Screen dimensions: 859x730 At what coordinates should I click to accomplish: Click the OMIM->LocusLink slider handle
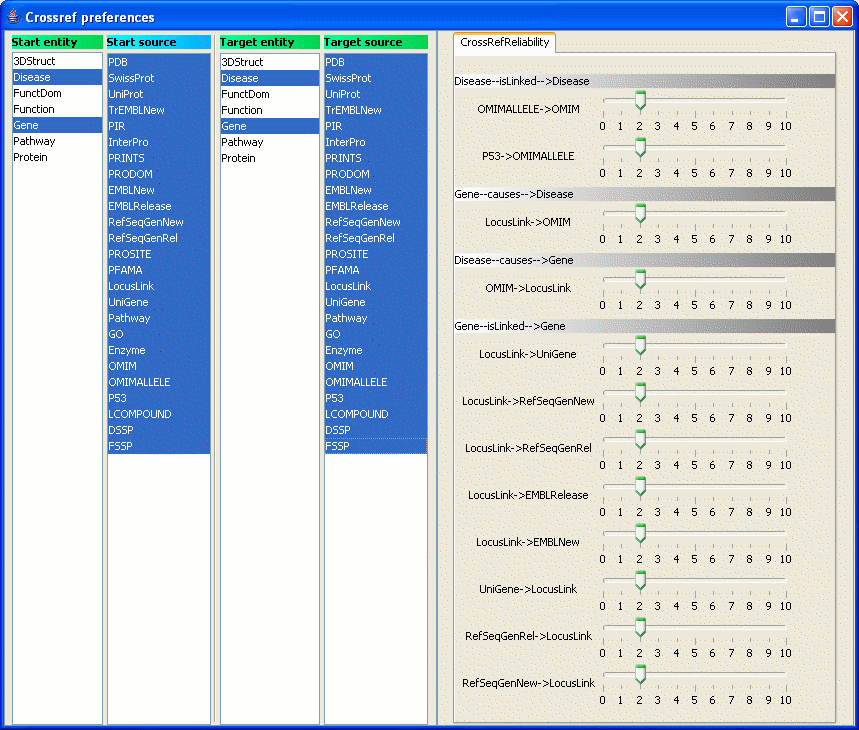click(x=640, y=279)
